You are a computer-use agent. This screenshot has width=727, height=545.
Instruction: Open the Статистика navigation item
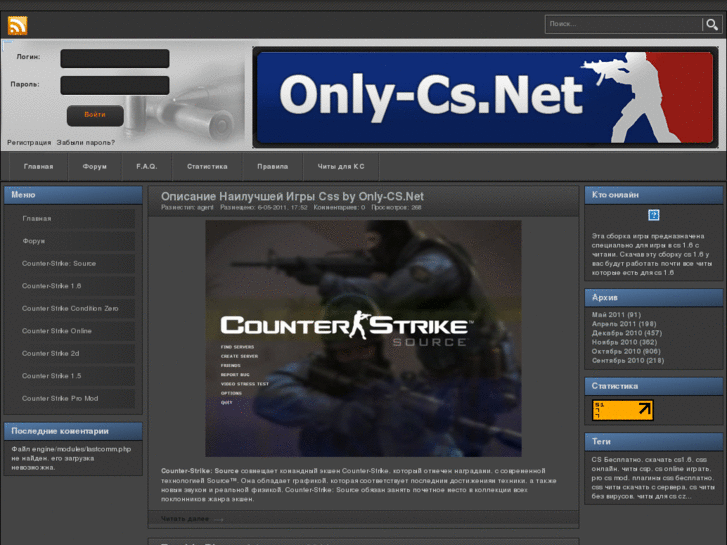[207, 167]
